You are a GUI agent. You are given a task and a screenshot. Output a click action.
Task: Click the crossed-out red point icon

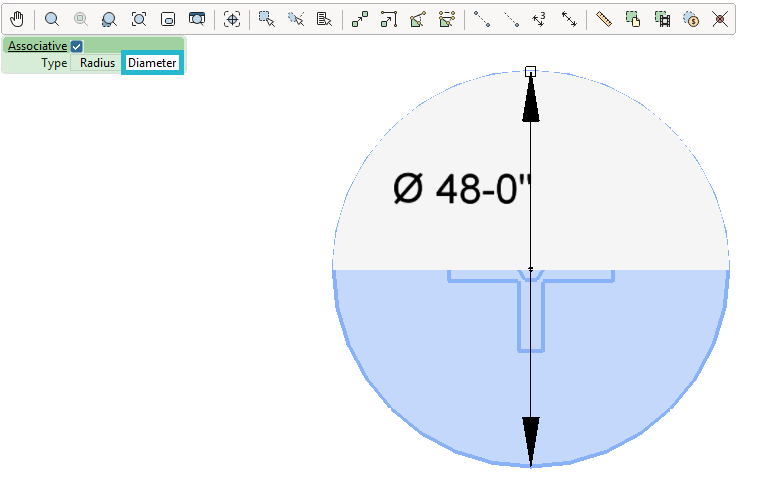720,19
